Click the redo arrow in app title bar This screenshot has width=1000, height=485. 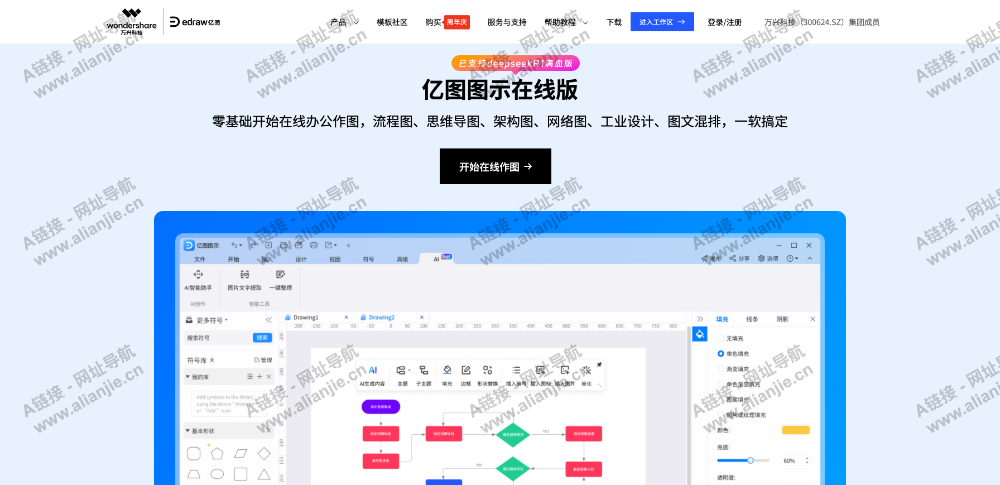tap(253, 245)
